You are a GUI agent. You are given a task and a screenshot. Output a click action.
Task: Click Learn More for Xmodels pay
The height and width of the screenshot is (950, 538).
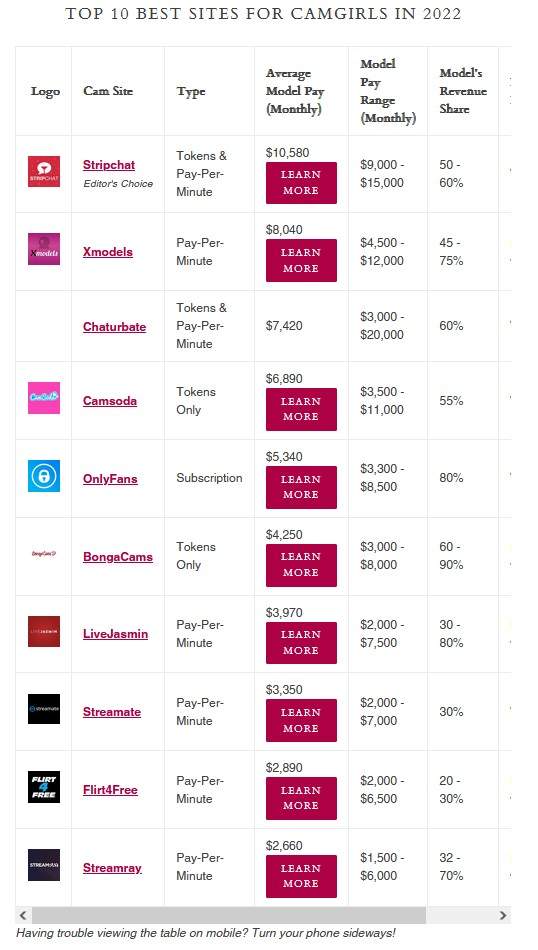pyautogui.click(x=301, y=261)
